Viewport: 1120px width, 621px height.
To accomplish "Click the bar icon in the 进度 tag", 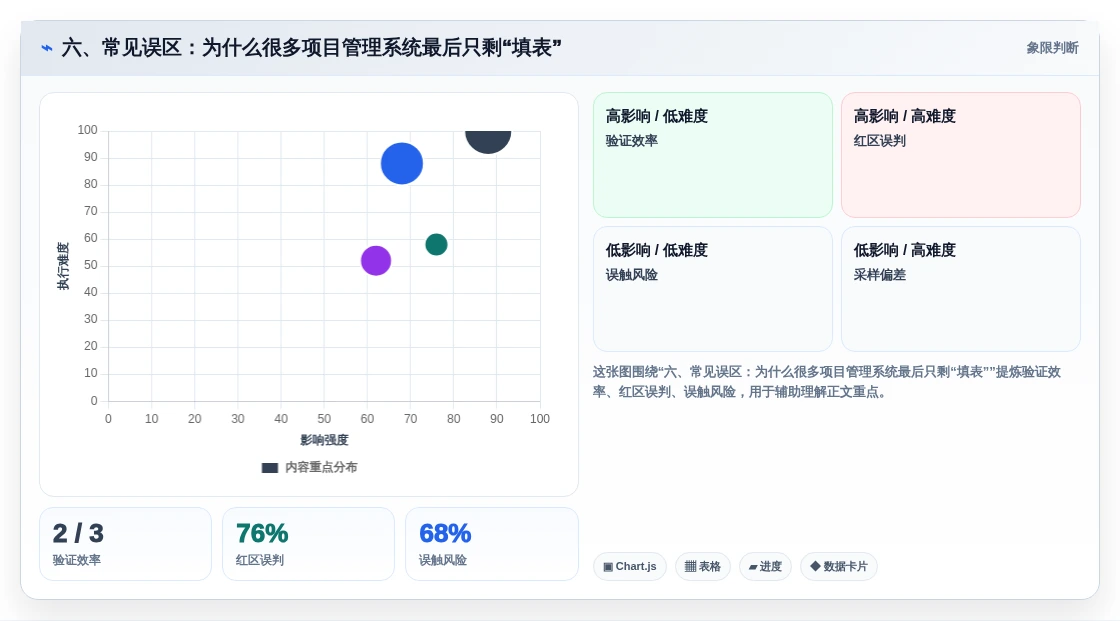I will click(753, 567).
